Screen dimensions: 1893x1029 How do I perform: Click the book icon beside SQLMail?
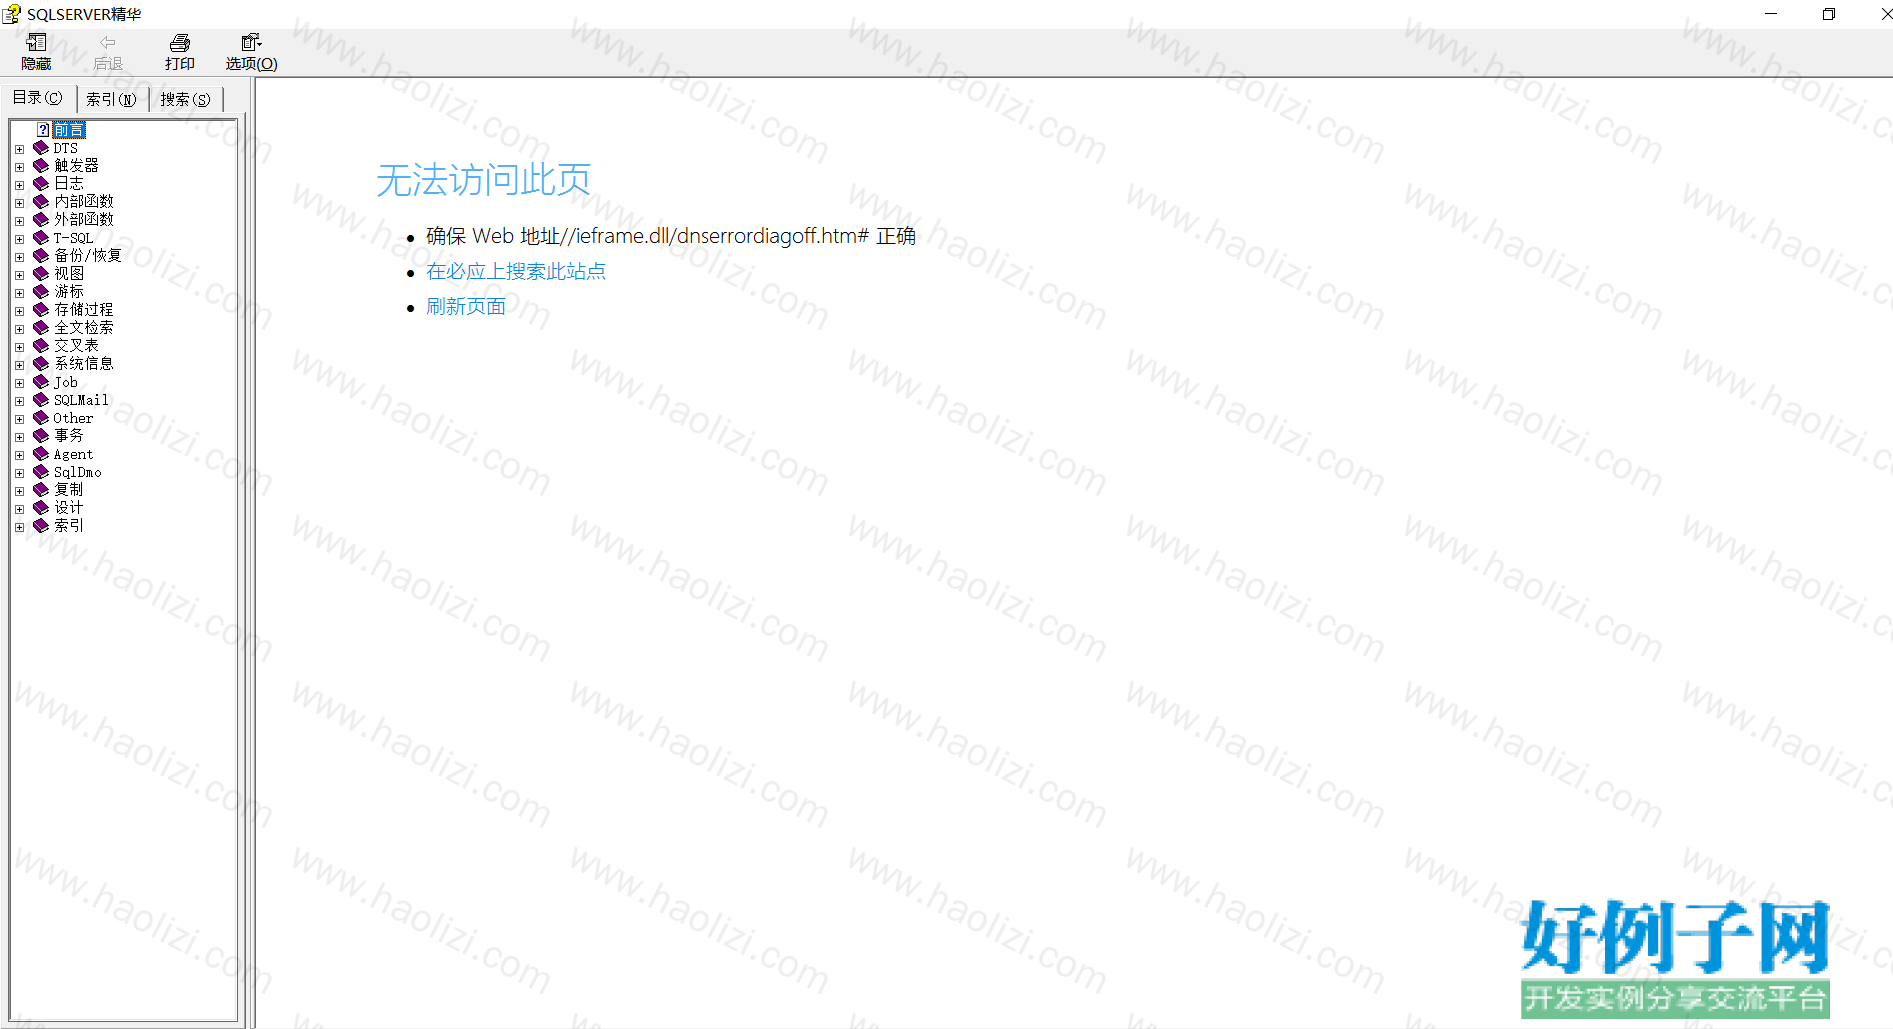(x=41, y=400)
